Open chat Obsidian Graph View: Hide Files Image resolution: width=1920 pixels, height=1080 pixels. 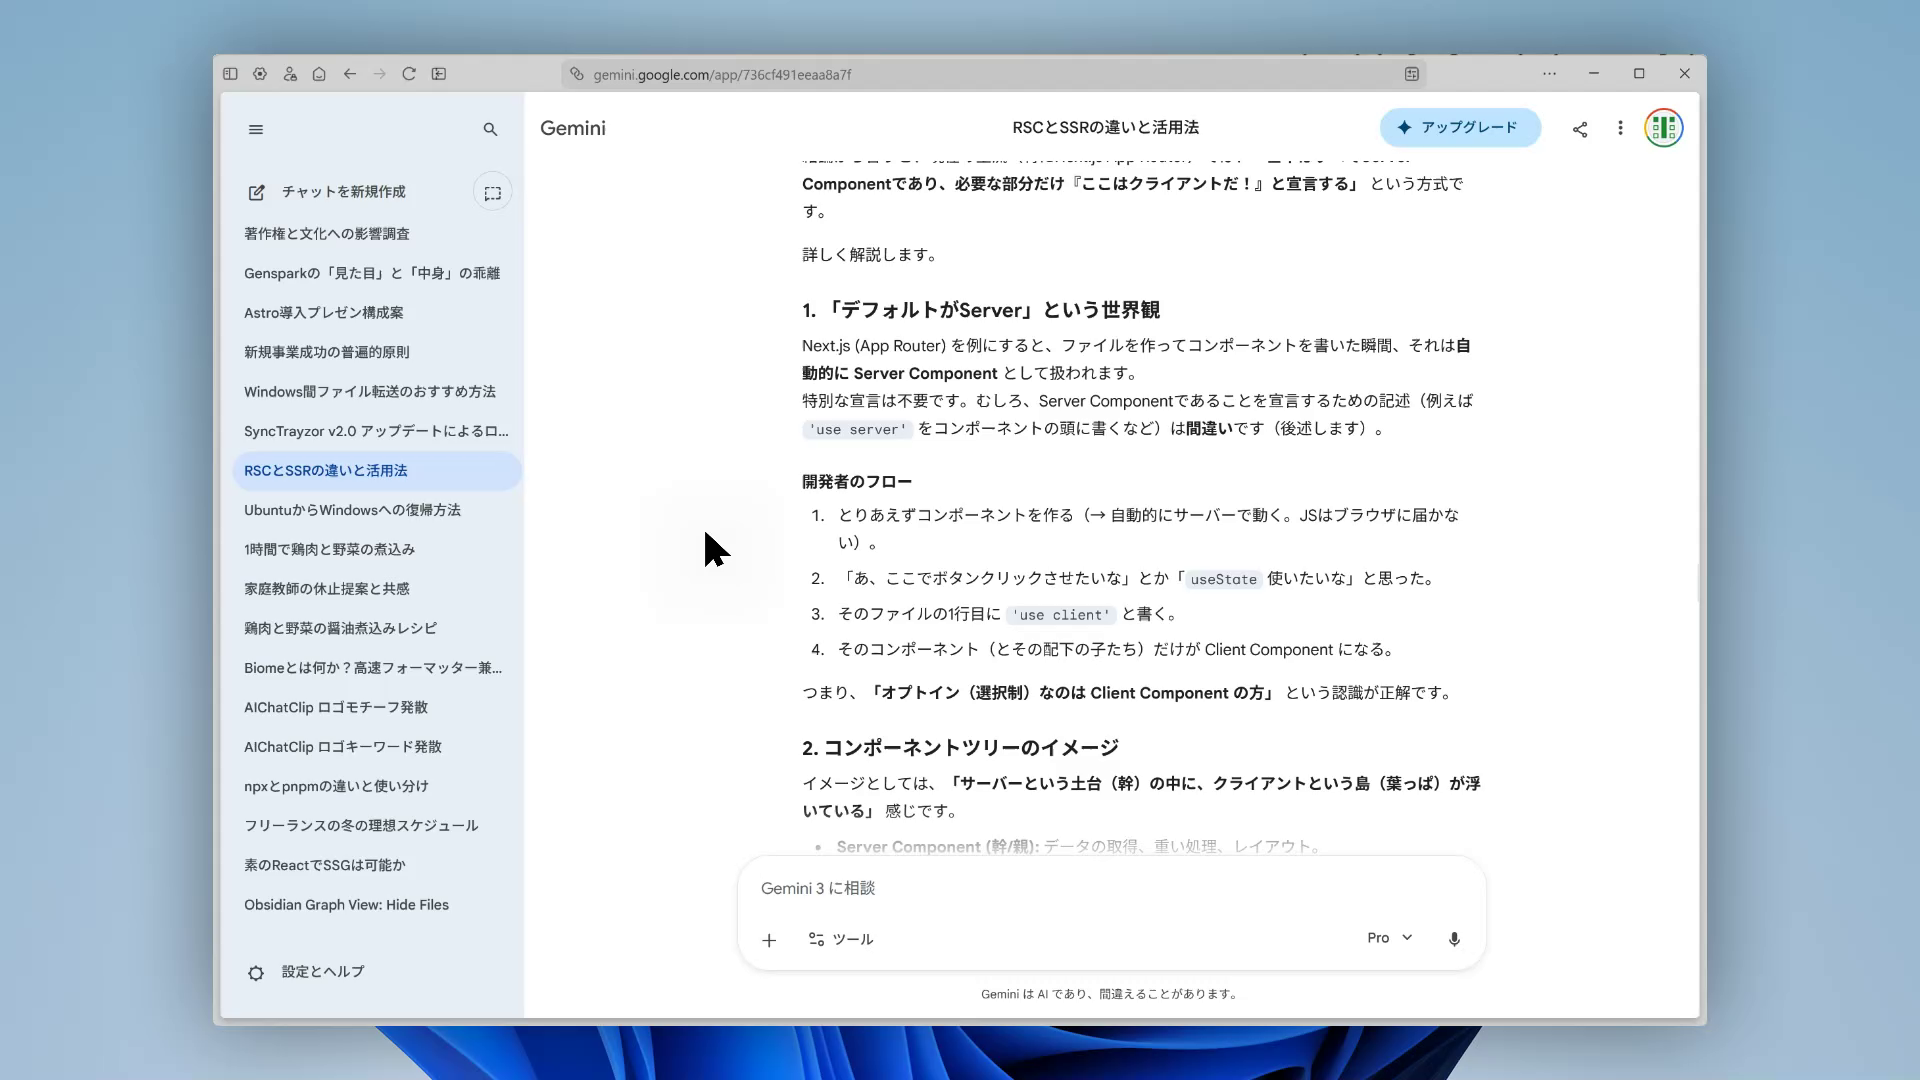pyautogui.click(x=376, y=905)
